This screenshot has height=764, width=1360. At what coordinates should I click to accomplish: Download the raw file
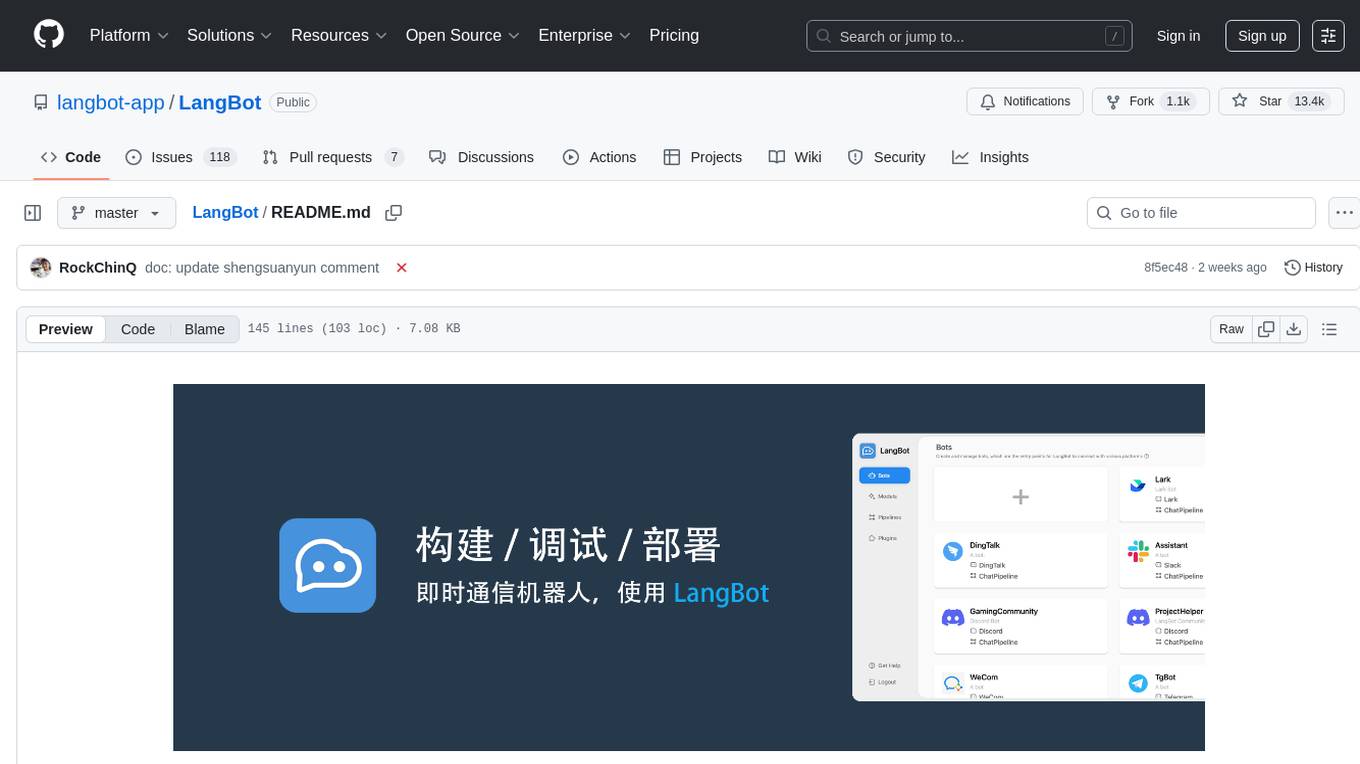coord(1294,329)
